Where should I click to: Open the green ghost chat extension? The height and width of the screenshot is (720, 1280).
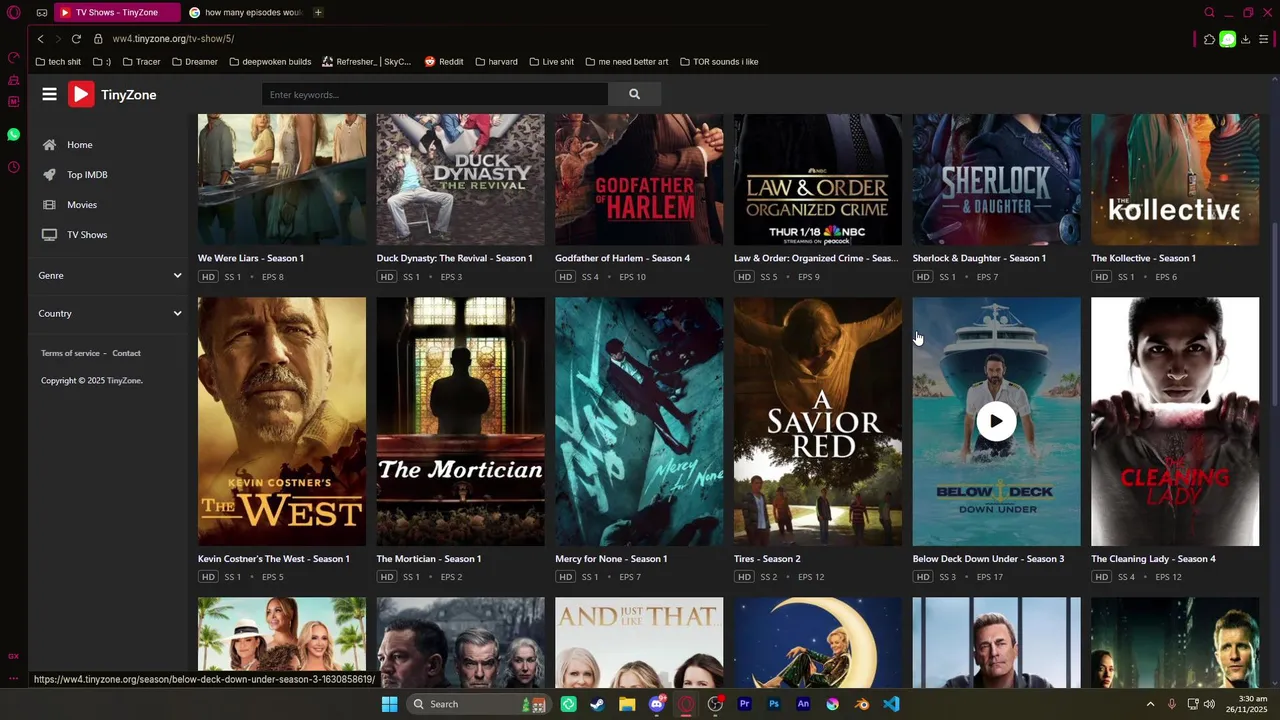1227,39
